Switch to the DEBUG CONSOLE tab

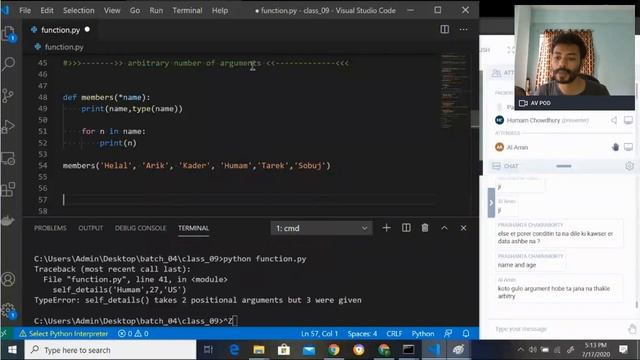pos(140,228)
